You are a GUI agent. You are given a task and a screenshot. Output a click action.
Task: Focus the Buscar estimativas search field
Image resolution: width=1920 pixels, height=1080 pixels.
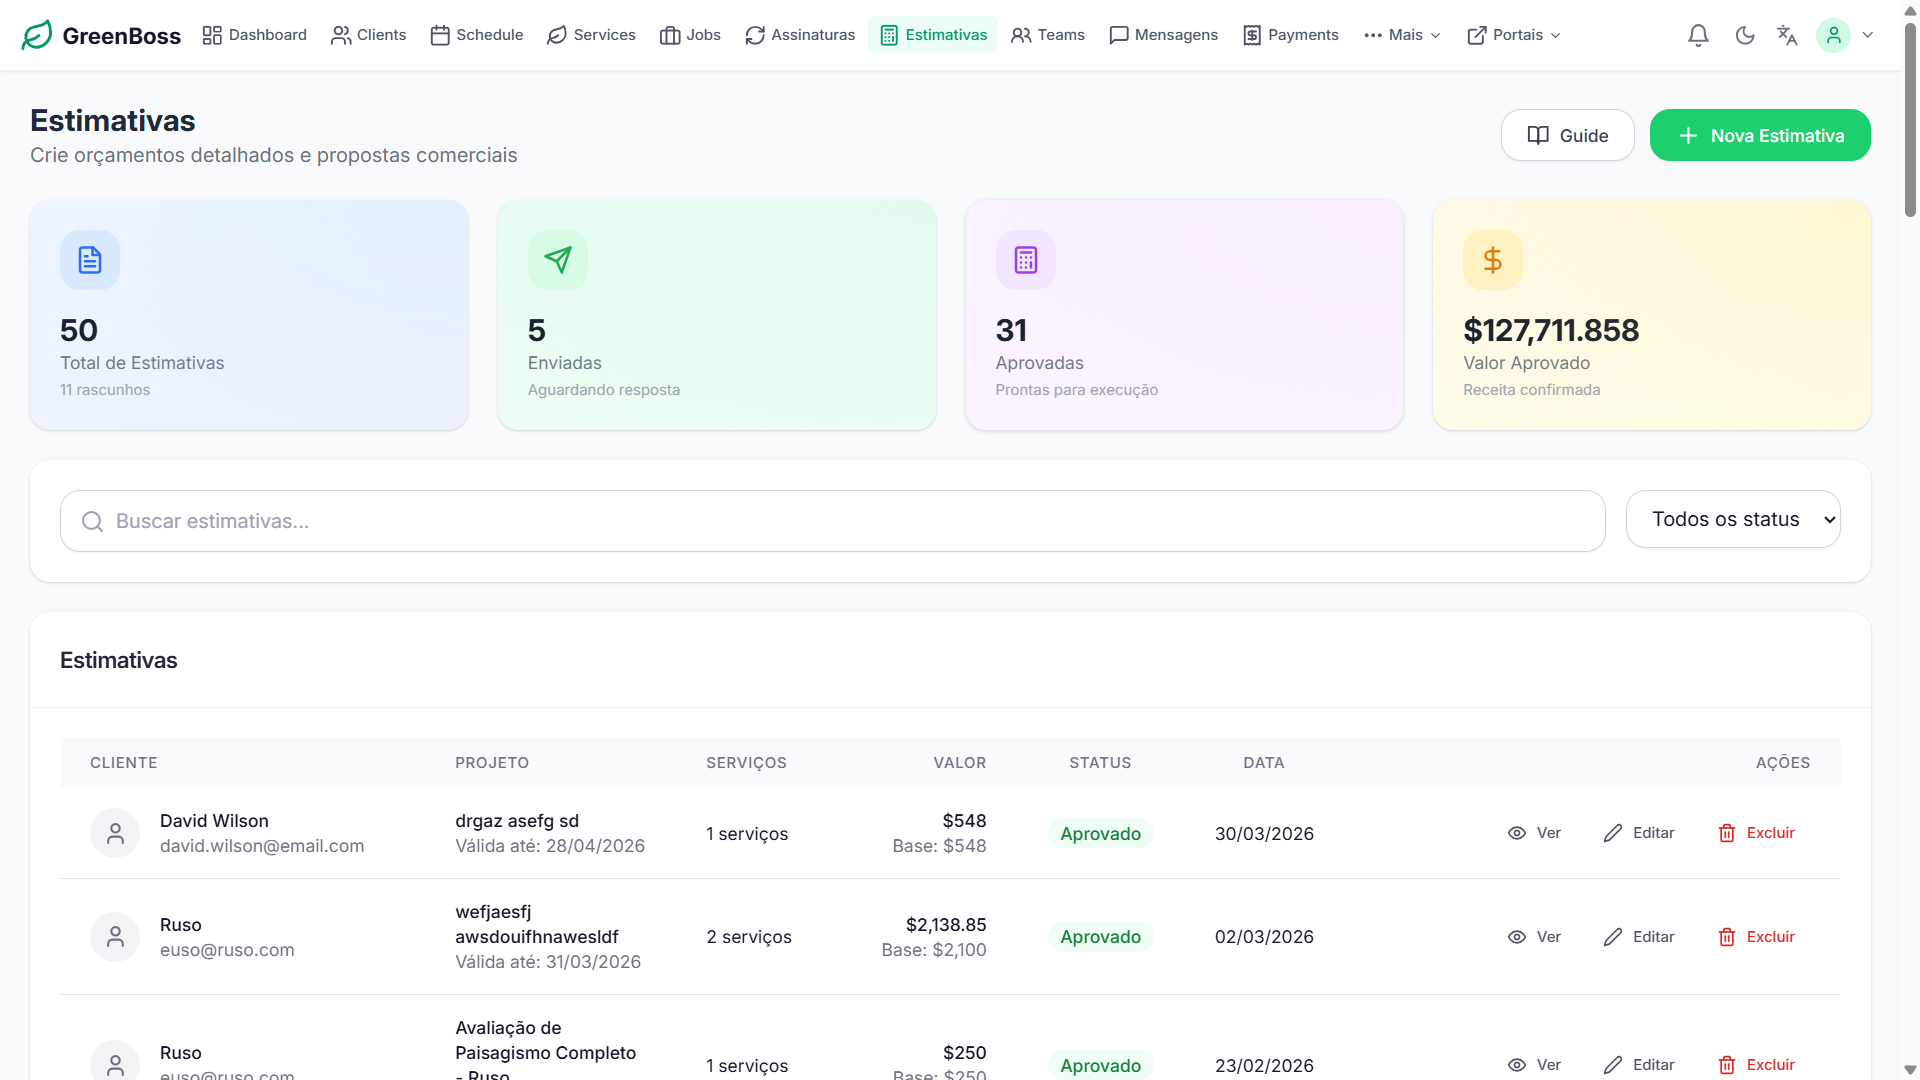click(832, 521)
